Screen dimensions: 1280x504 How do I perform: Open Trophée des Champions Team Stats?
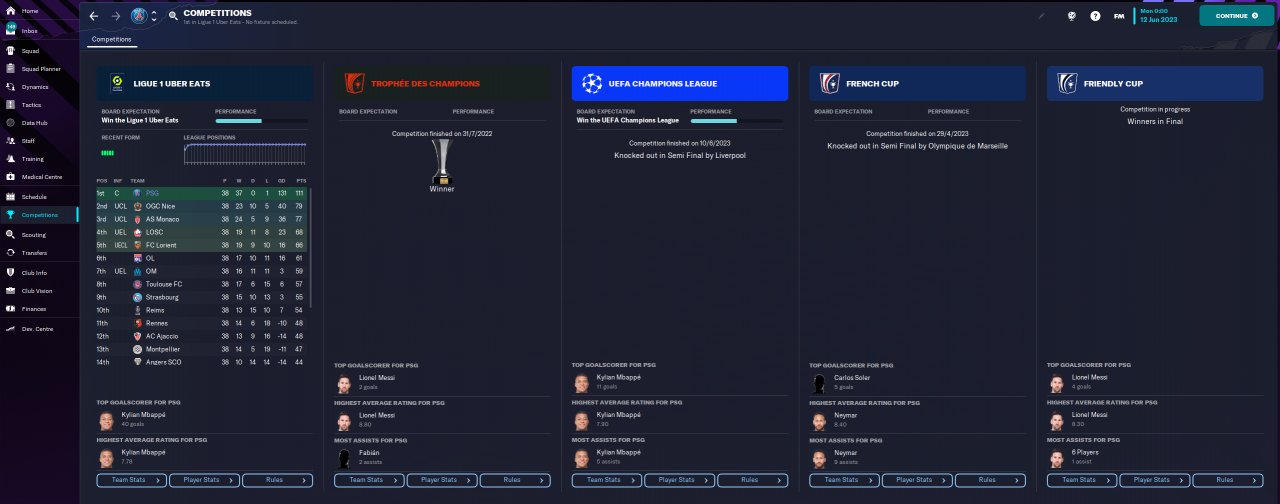tap(369, 480)
